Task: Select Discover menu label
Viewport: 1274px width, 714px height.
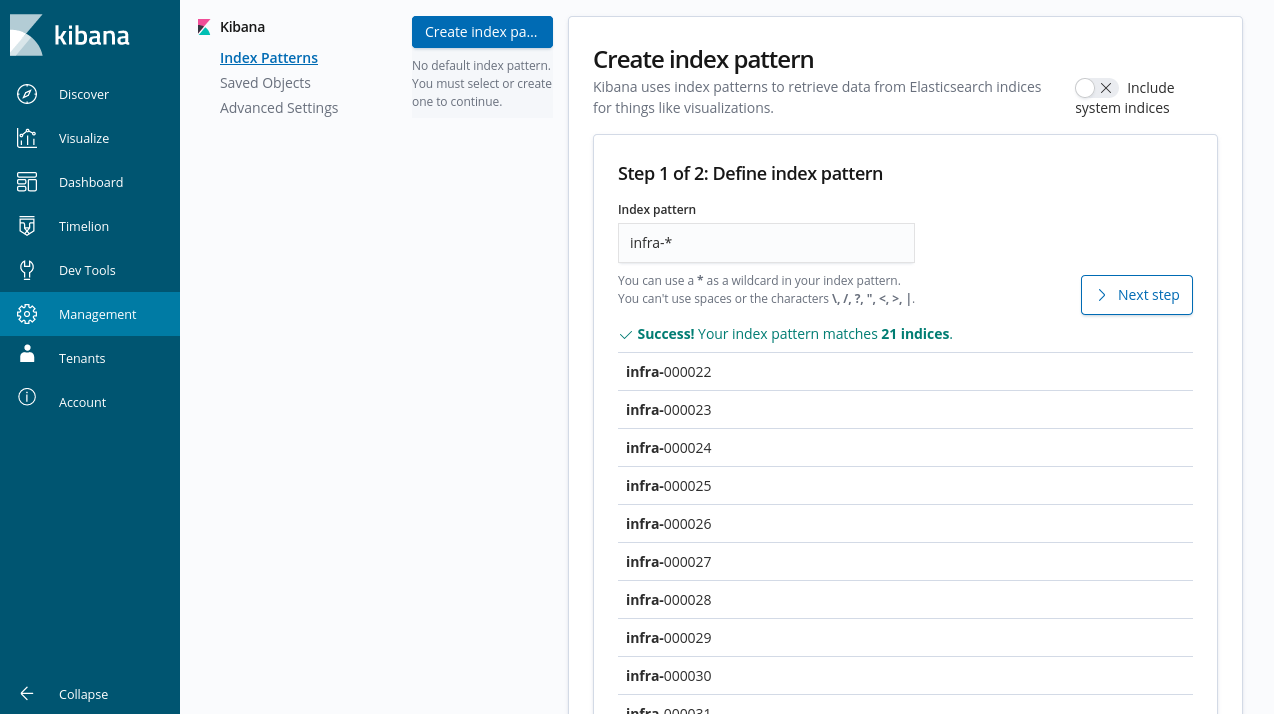Action: pos(84,94)
